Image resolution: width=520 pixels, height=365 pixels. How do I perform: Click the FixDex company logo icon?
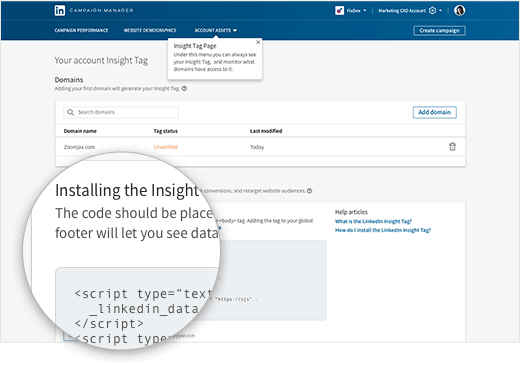pos(339,11)
